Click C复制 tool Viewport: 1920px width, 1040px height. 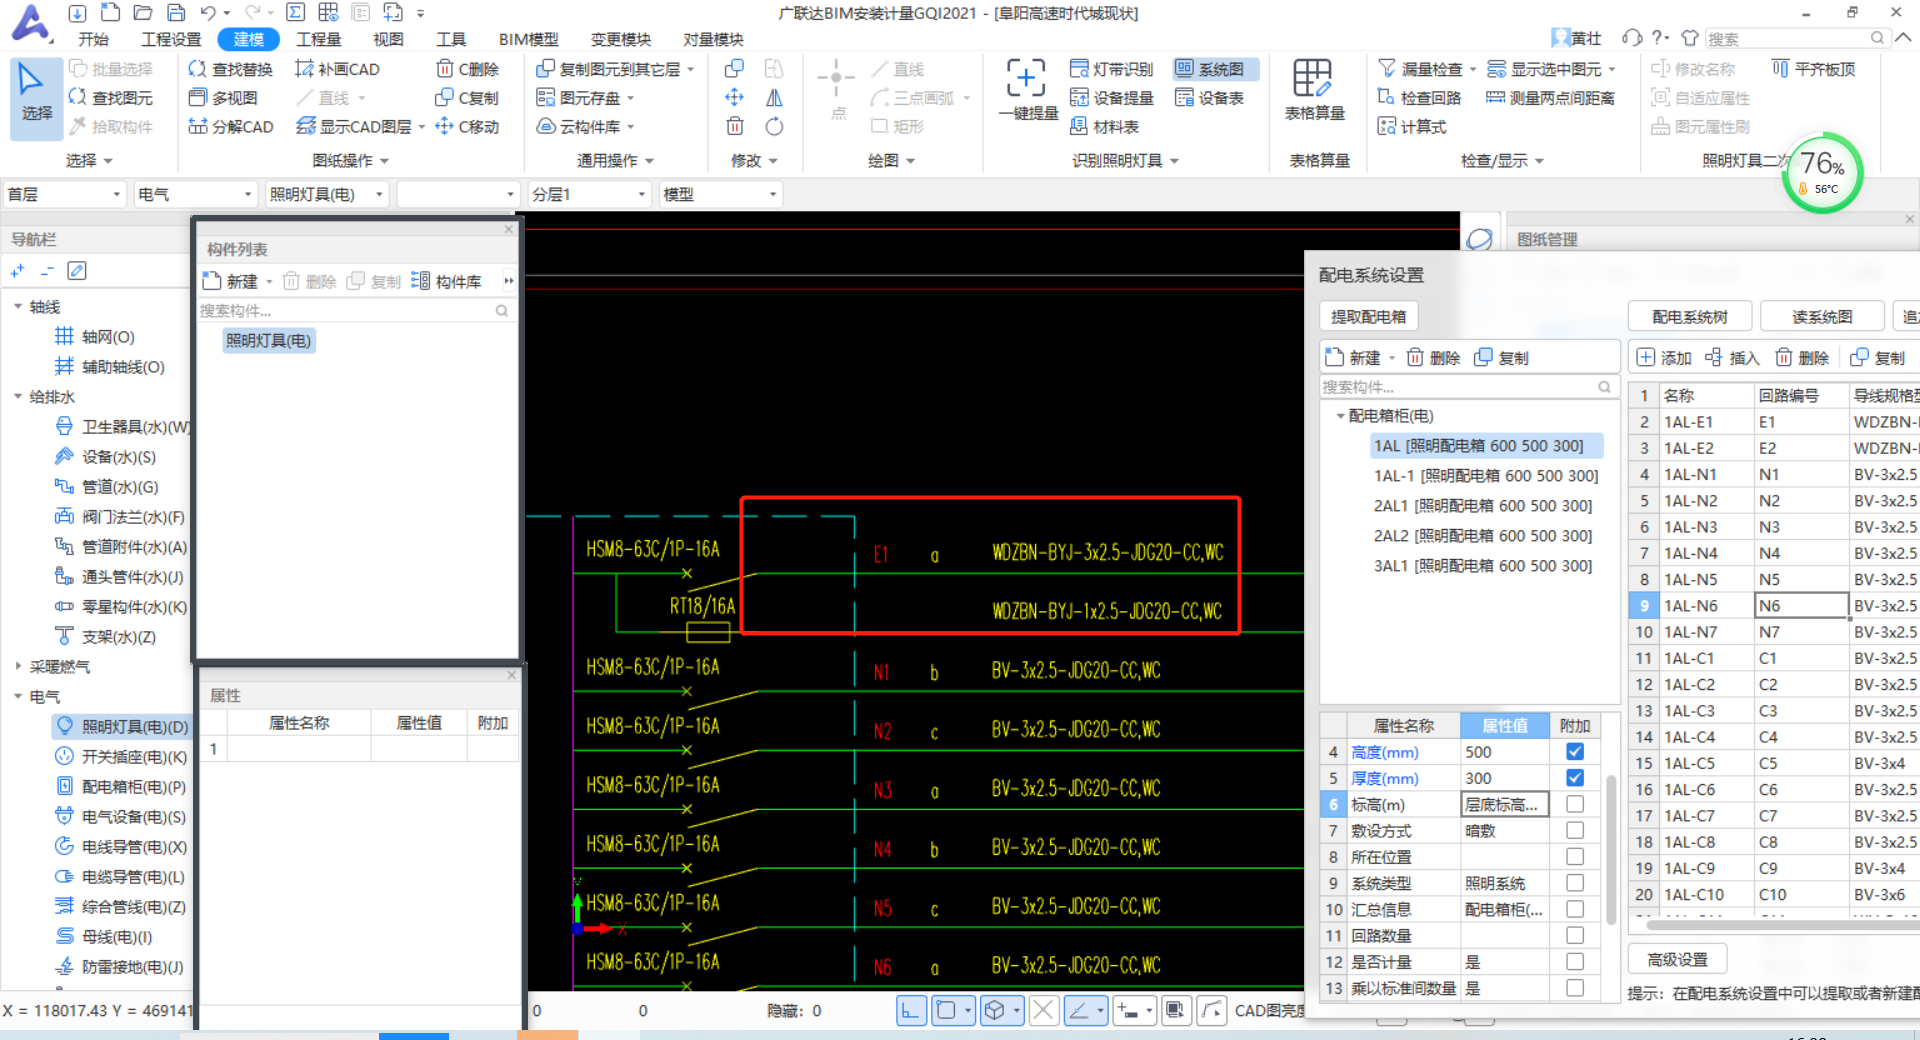click(x=467, y=98)
